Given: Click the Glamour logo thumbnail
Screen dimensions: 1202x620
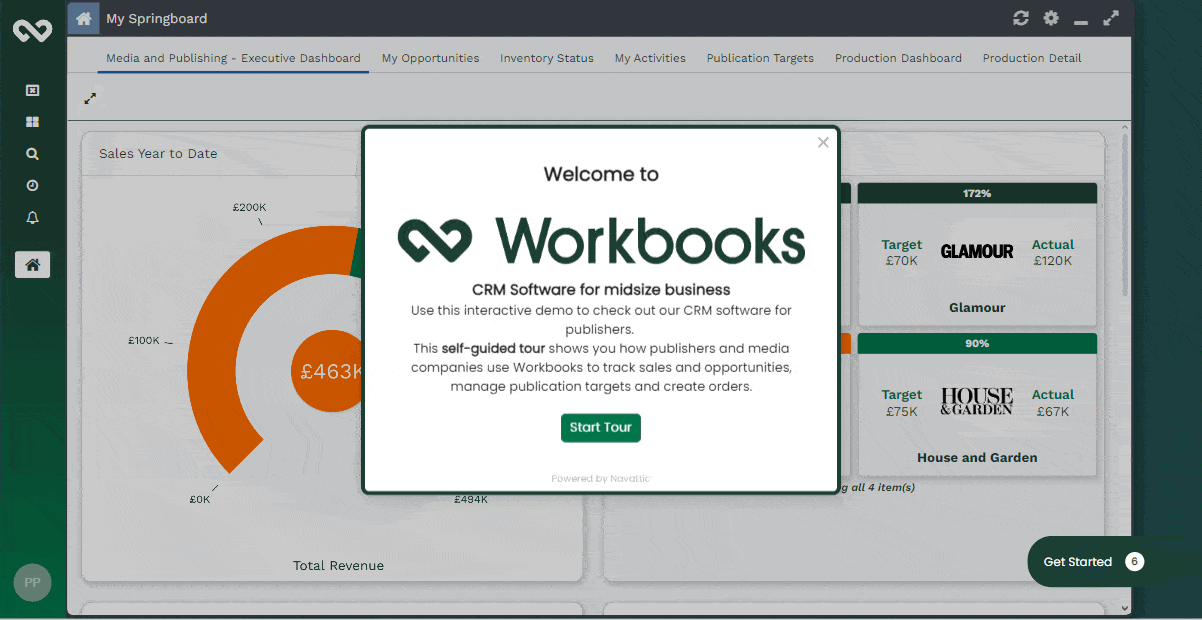Looking at the screenshot, I should pos(977,251).
